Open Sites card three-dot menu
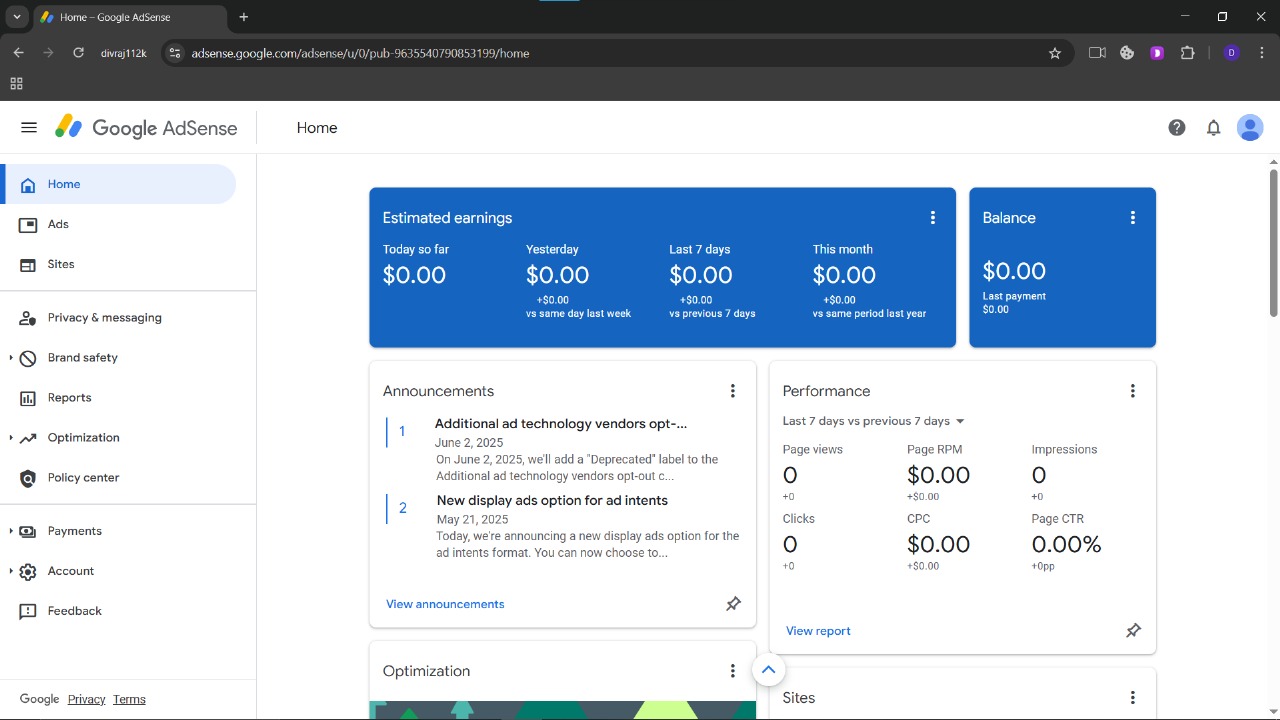The height and width of the screenshot is (720, 1280). pos(1133,698)
